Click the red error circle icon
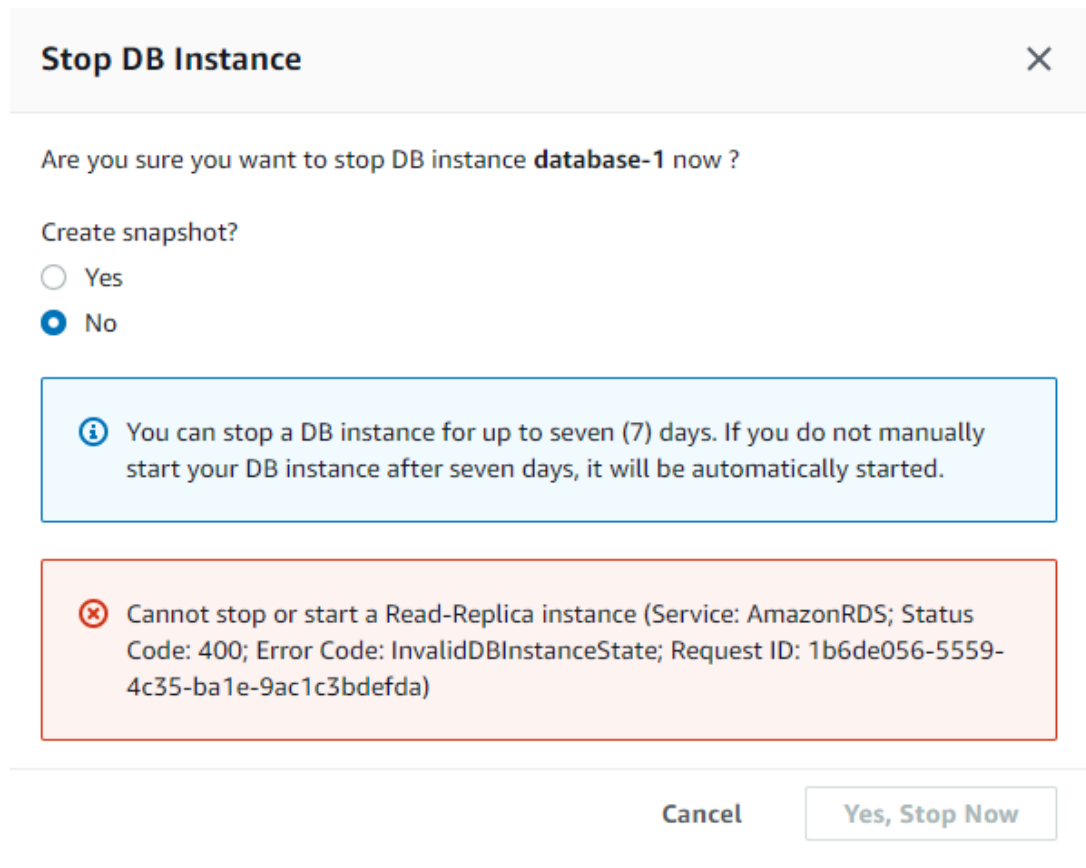 [93, 614]
